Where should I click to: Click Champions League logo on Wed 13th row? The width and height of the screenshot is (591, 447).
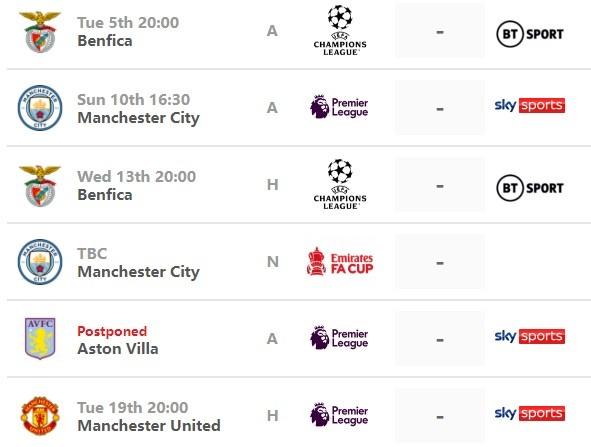(340, 185)
